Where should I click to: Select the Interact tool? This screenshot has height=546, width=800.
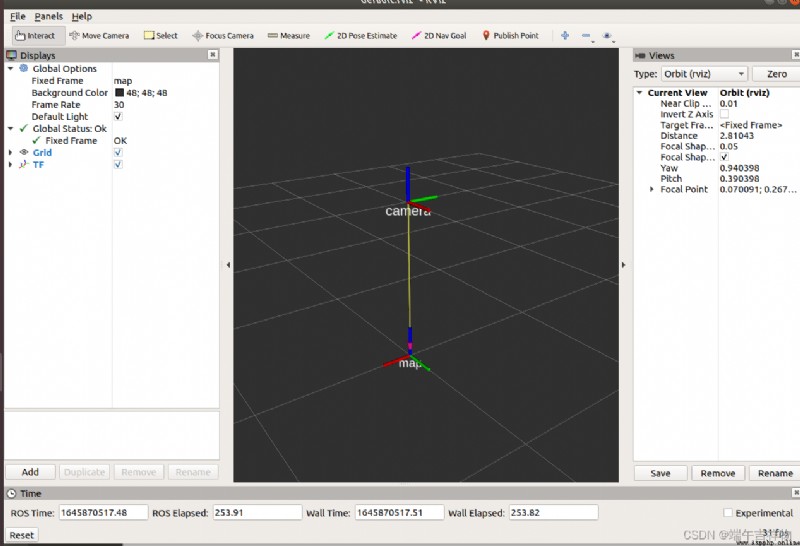click(39, 36)
